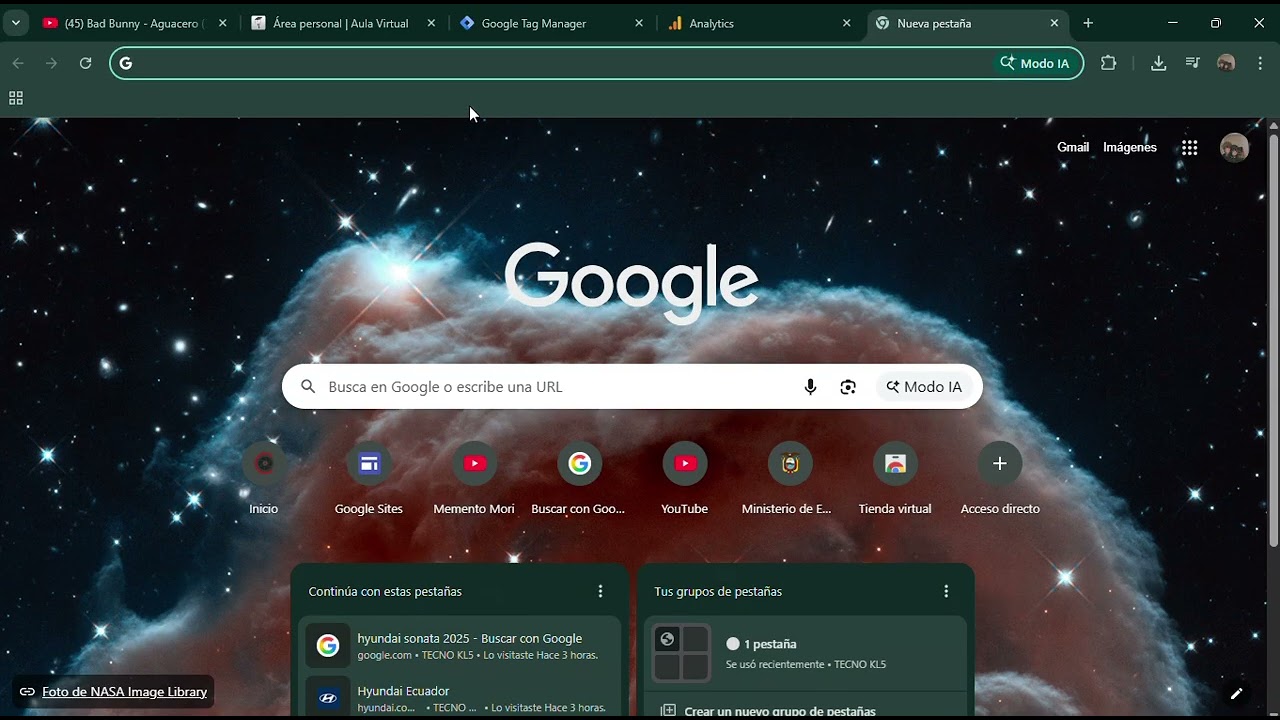Open the Downloads icon in toolbar
This screenshot has width=1280, height=720.
point(1158,63)
